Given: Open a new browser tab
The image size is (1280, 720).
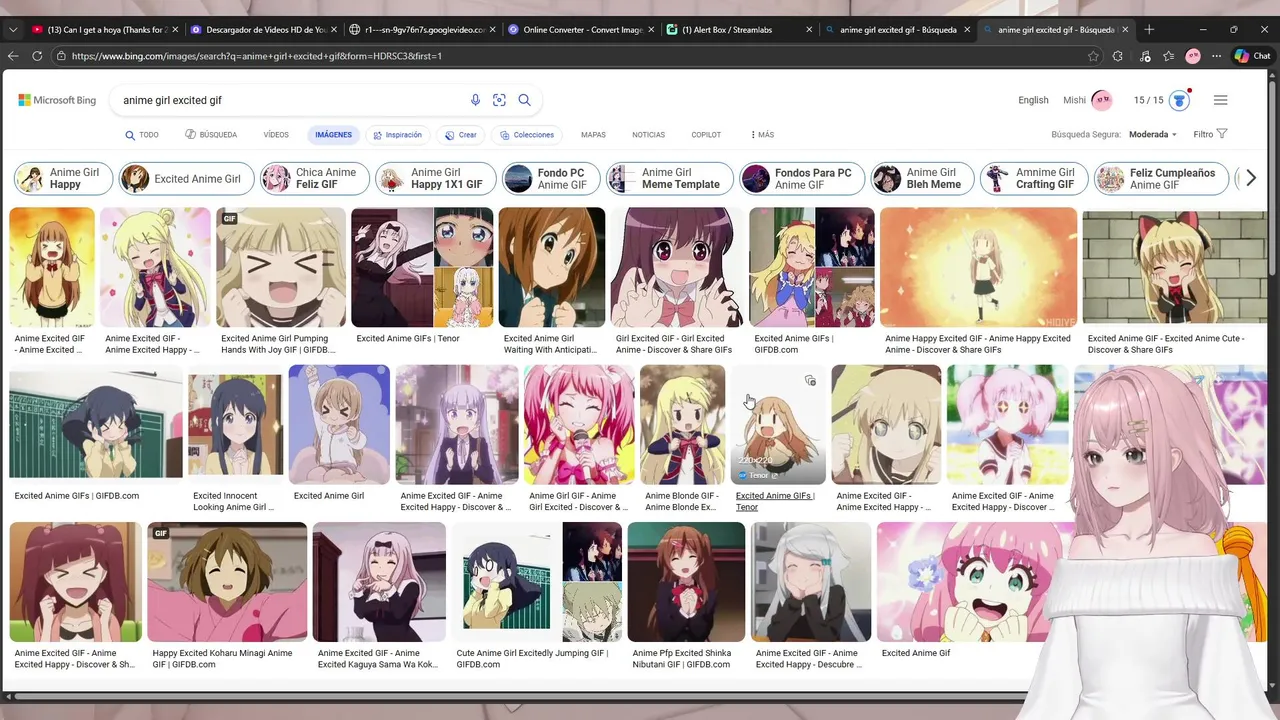Looking at the screenshot, I should point(1149,30).
